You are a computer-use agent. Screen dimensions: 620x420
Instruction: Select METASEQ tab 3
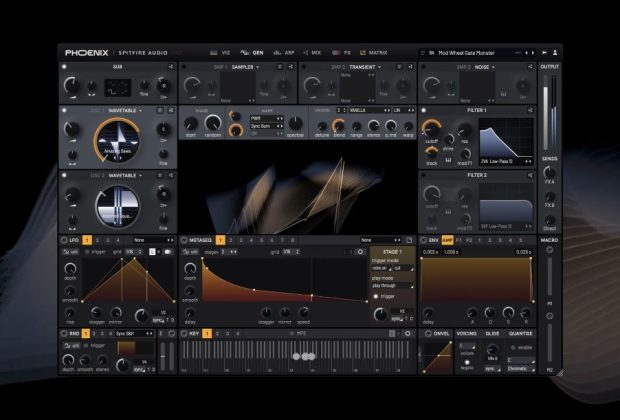(241, 240)
